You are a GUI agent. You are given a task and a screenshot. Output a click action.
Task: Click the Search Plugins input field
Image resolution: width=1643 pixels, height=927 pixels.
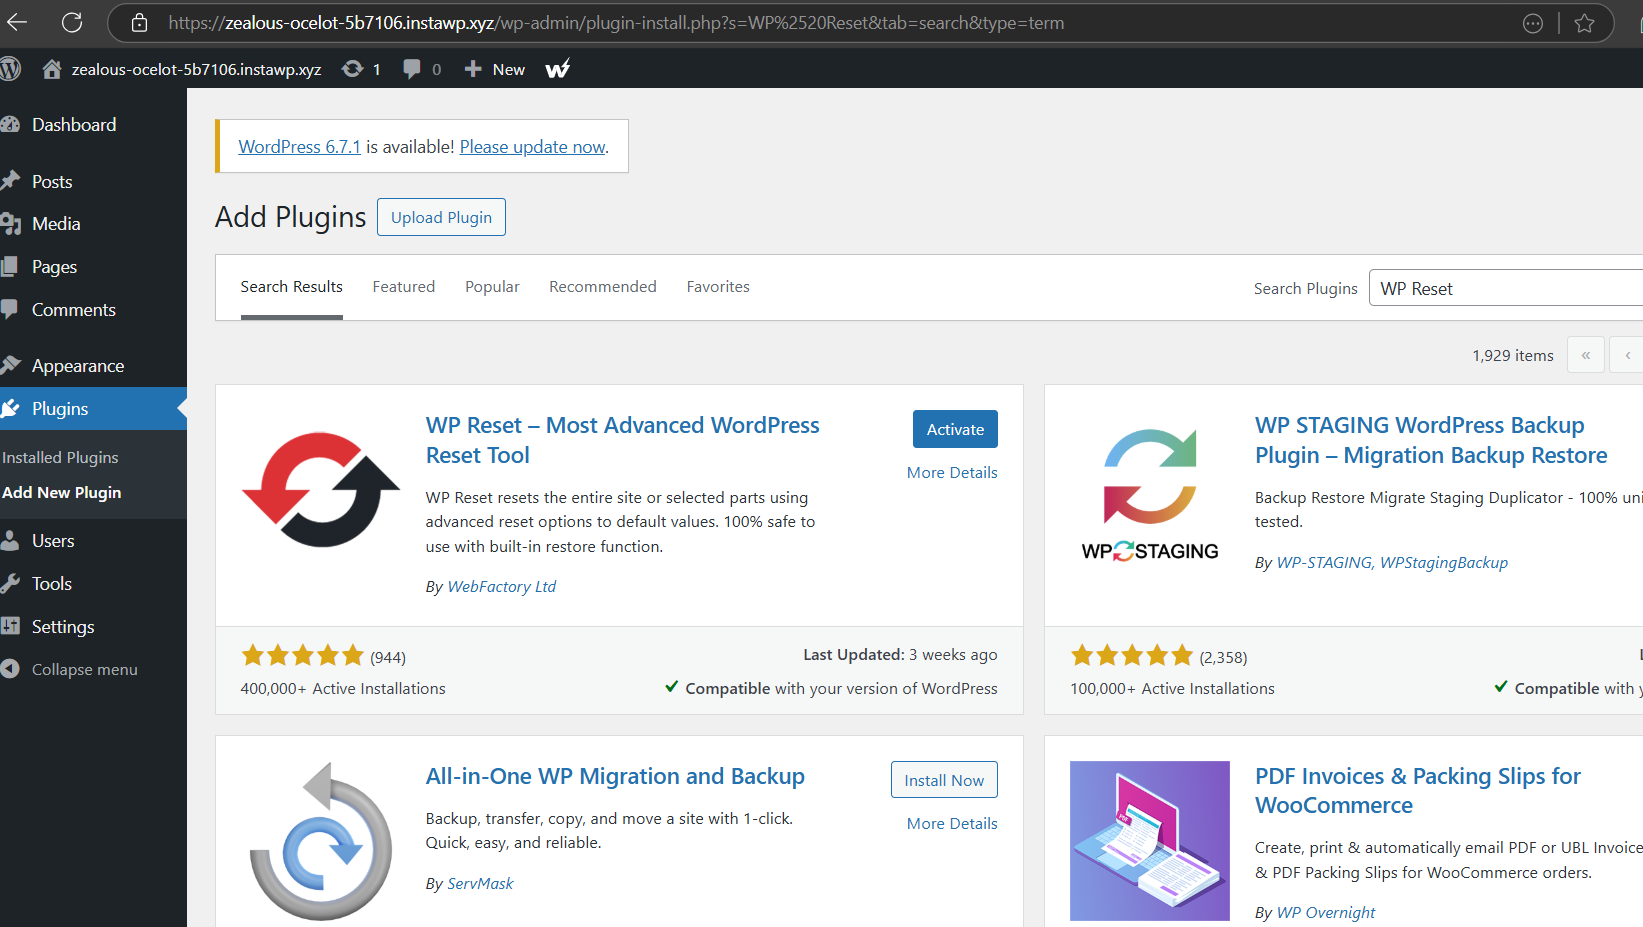point(1506,288)
